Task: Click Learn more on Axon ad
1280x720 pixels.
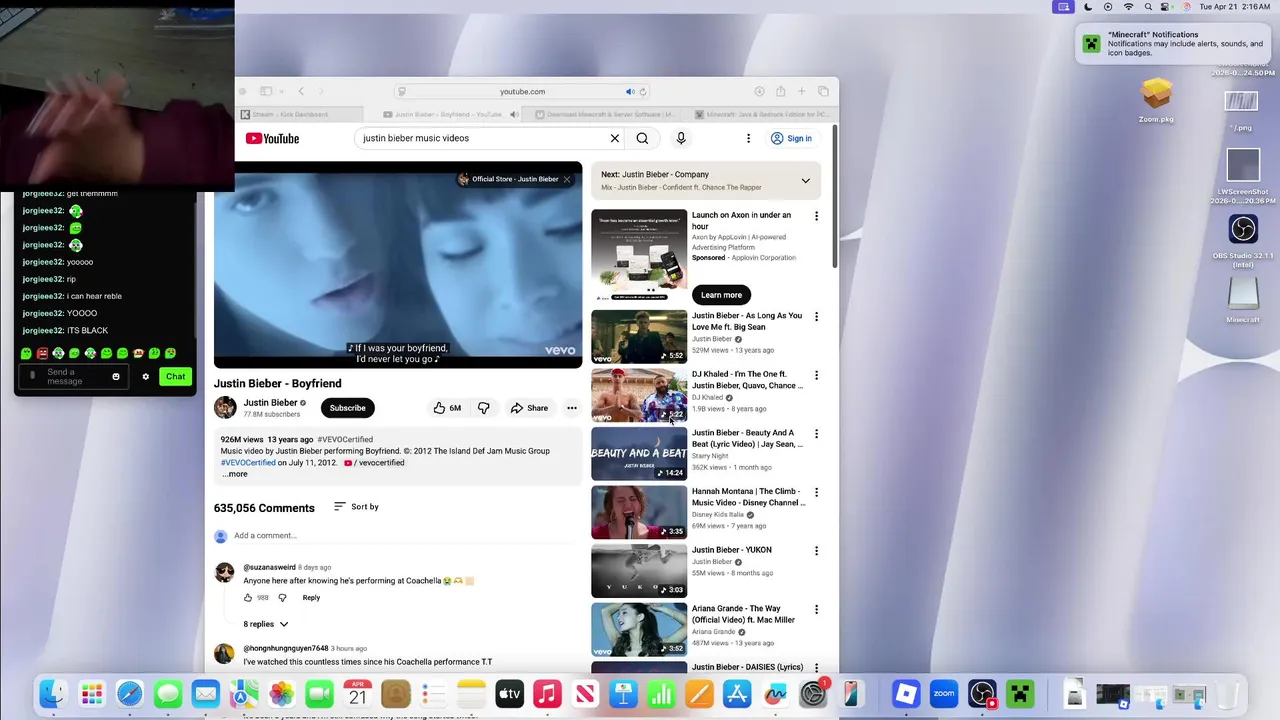Action: pyautogui.click(x=721, y=295)
